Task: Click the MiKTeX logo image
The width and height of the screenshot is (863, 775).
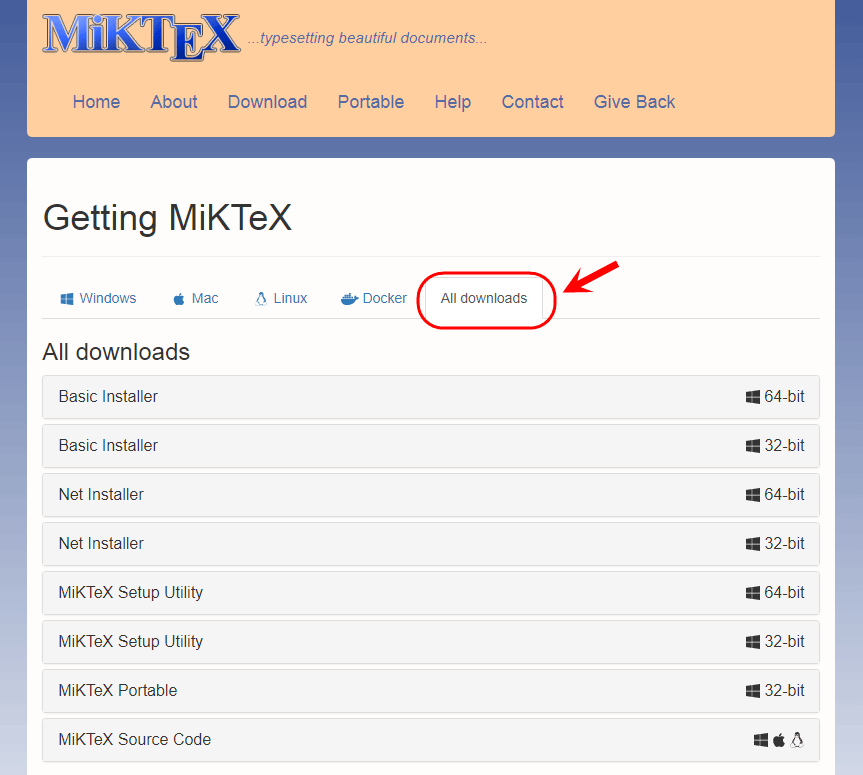Action: (141, 36)
